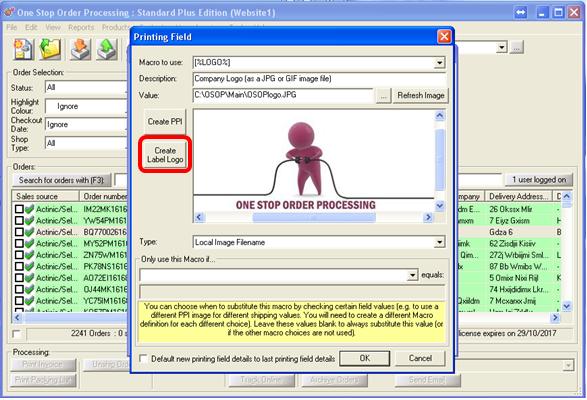Open main window top-right toolbar dropdown
This screenshot has height=400, width=587.
coord(502,48)
